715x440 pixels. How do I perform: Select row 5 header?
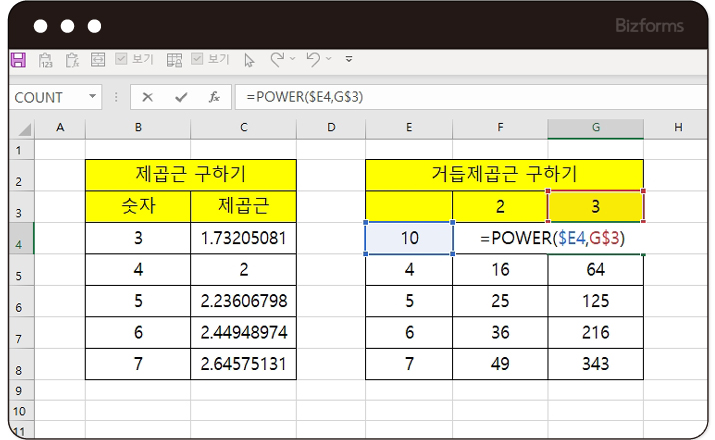click(x=21, y=269)
